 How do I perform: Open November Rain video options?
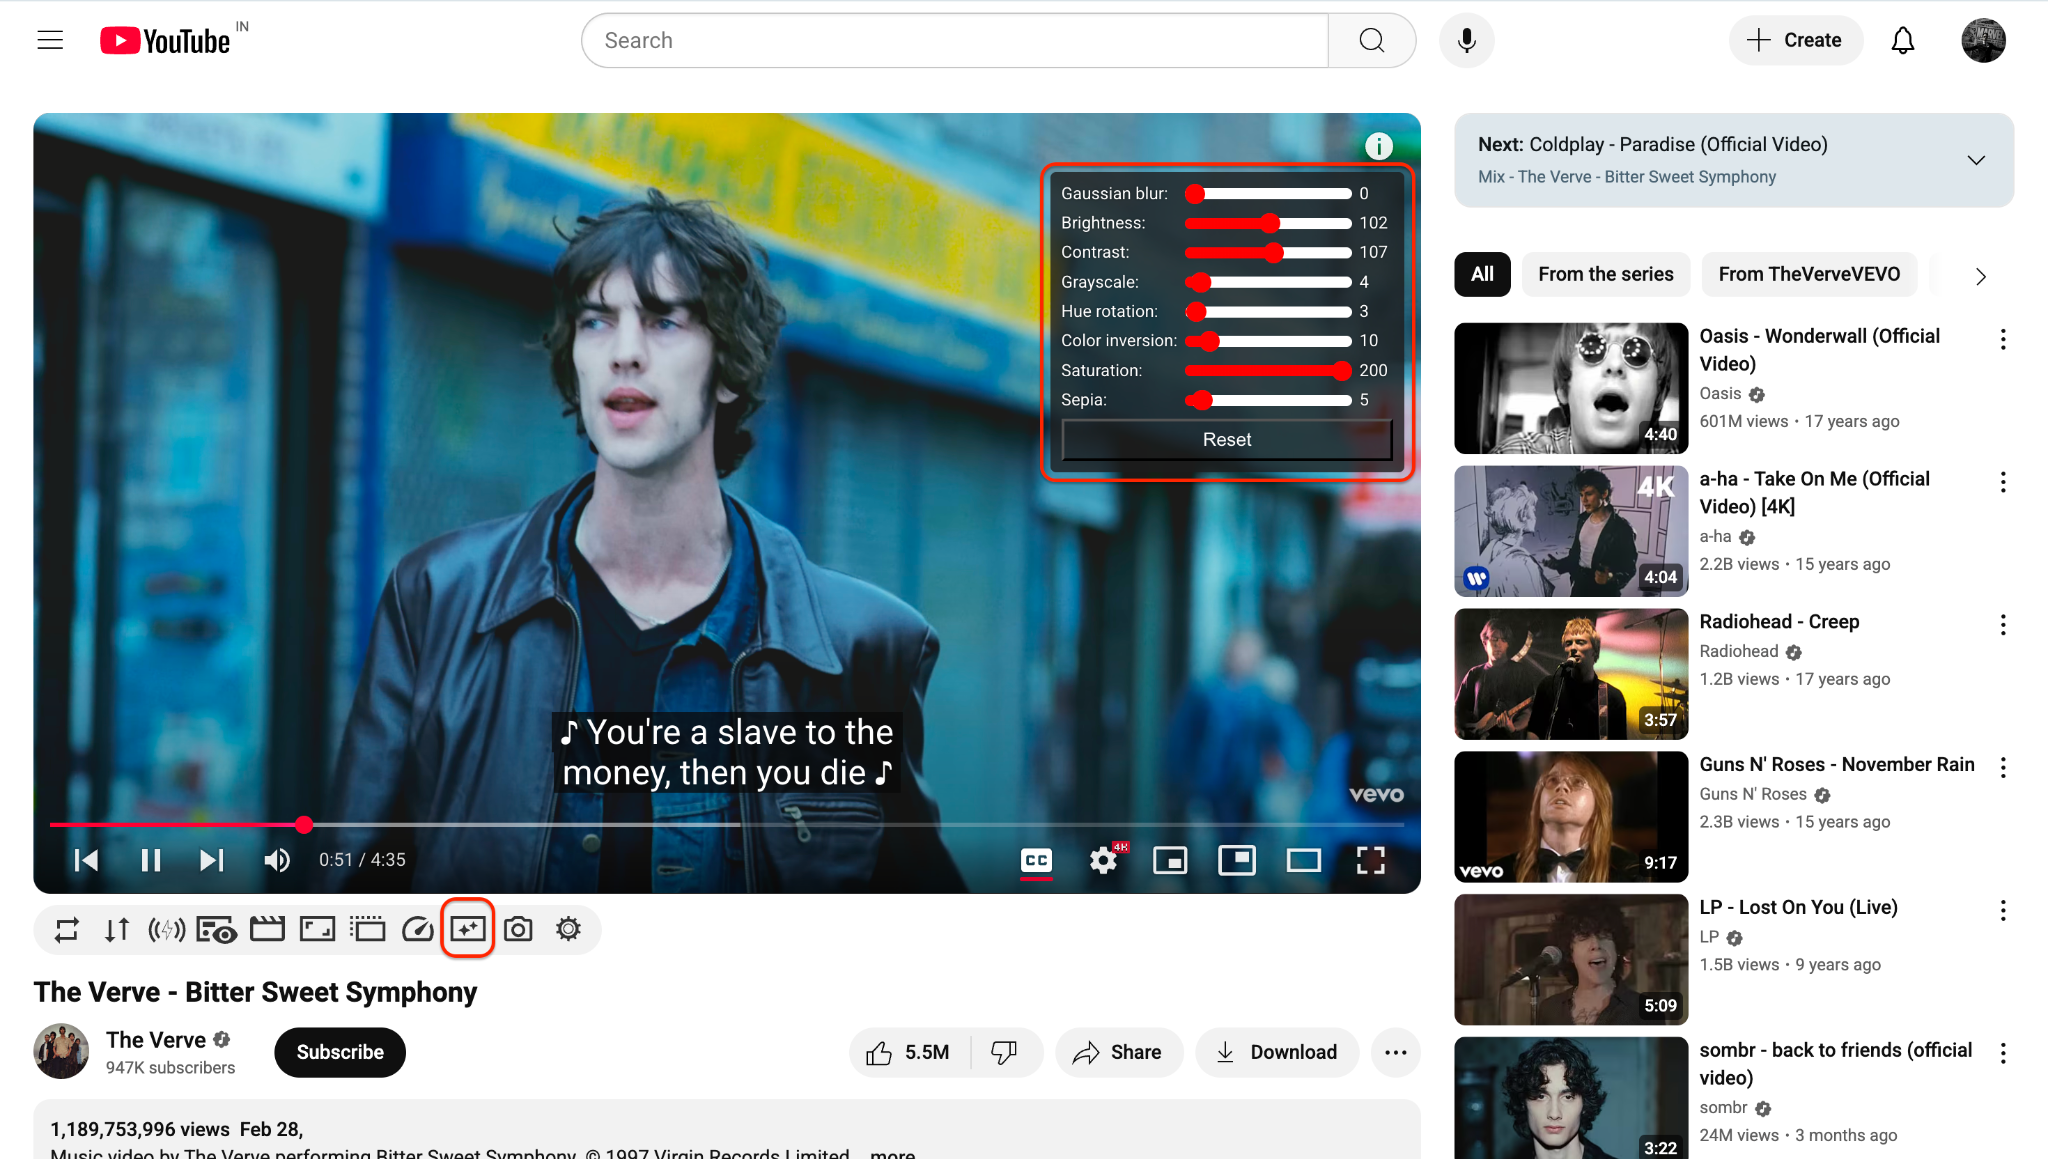(2002, 768)
